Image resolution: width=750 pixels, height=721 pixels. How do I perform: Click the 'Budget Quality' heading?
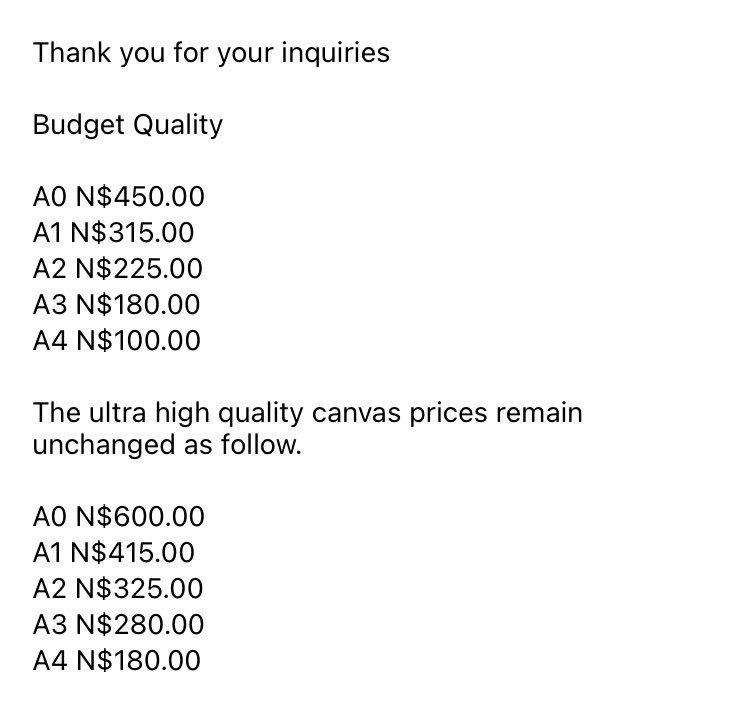tap(128, 125)
